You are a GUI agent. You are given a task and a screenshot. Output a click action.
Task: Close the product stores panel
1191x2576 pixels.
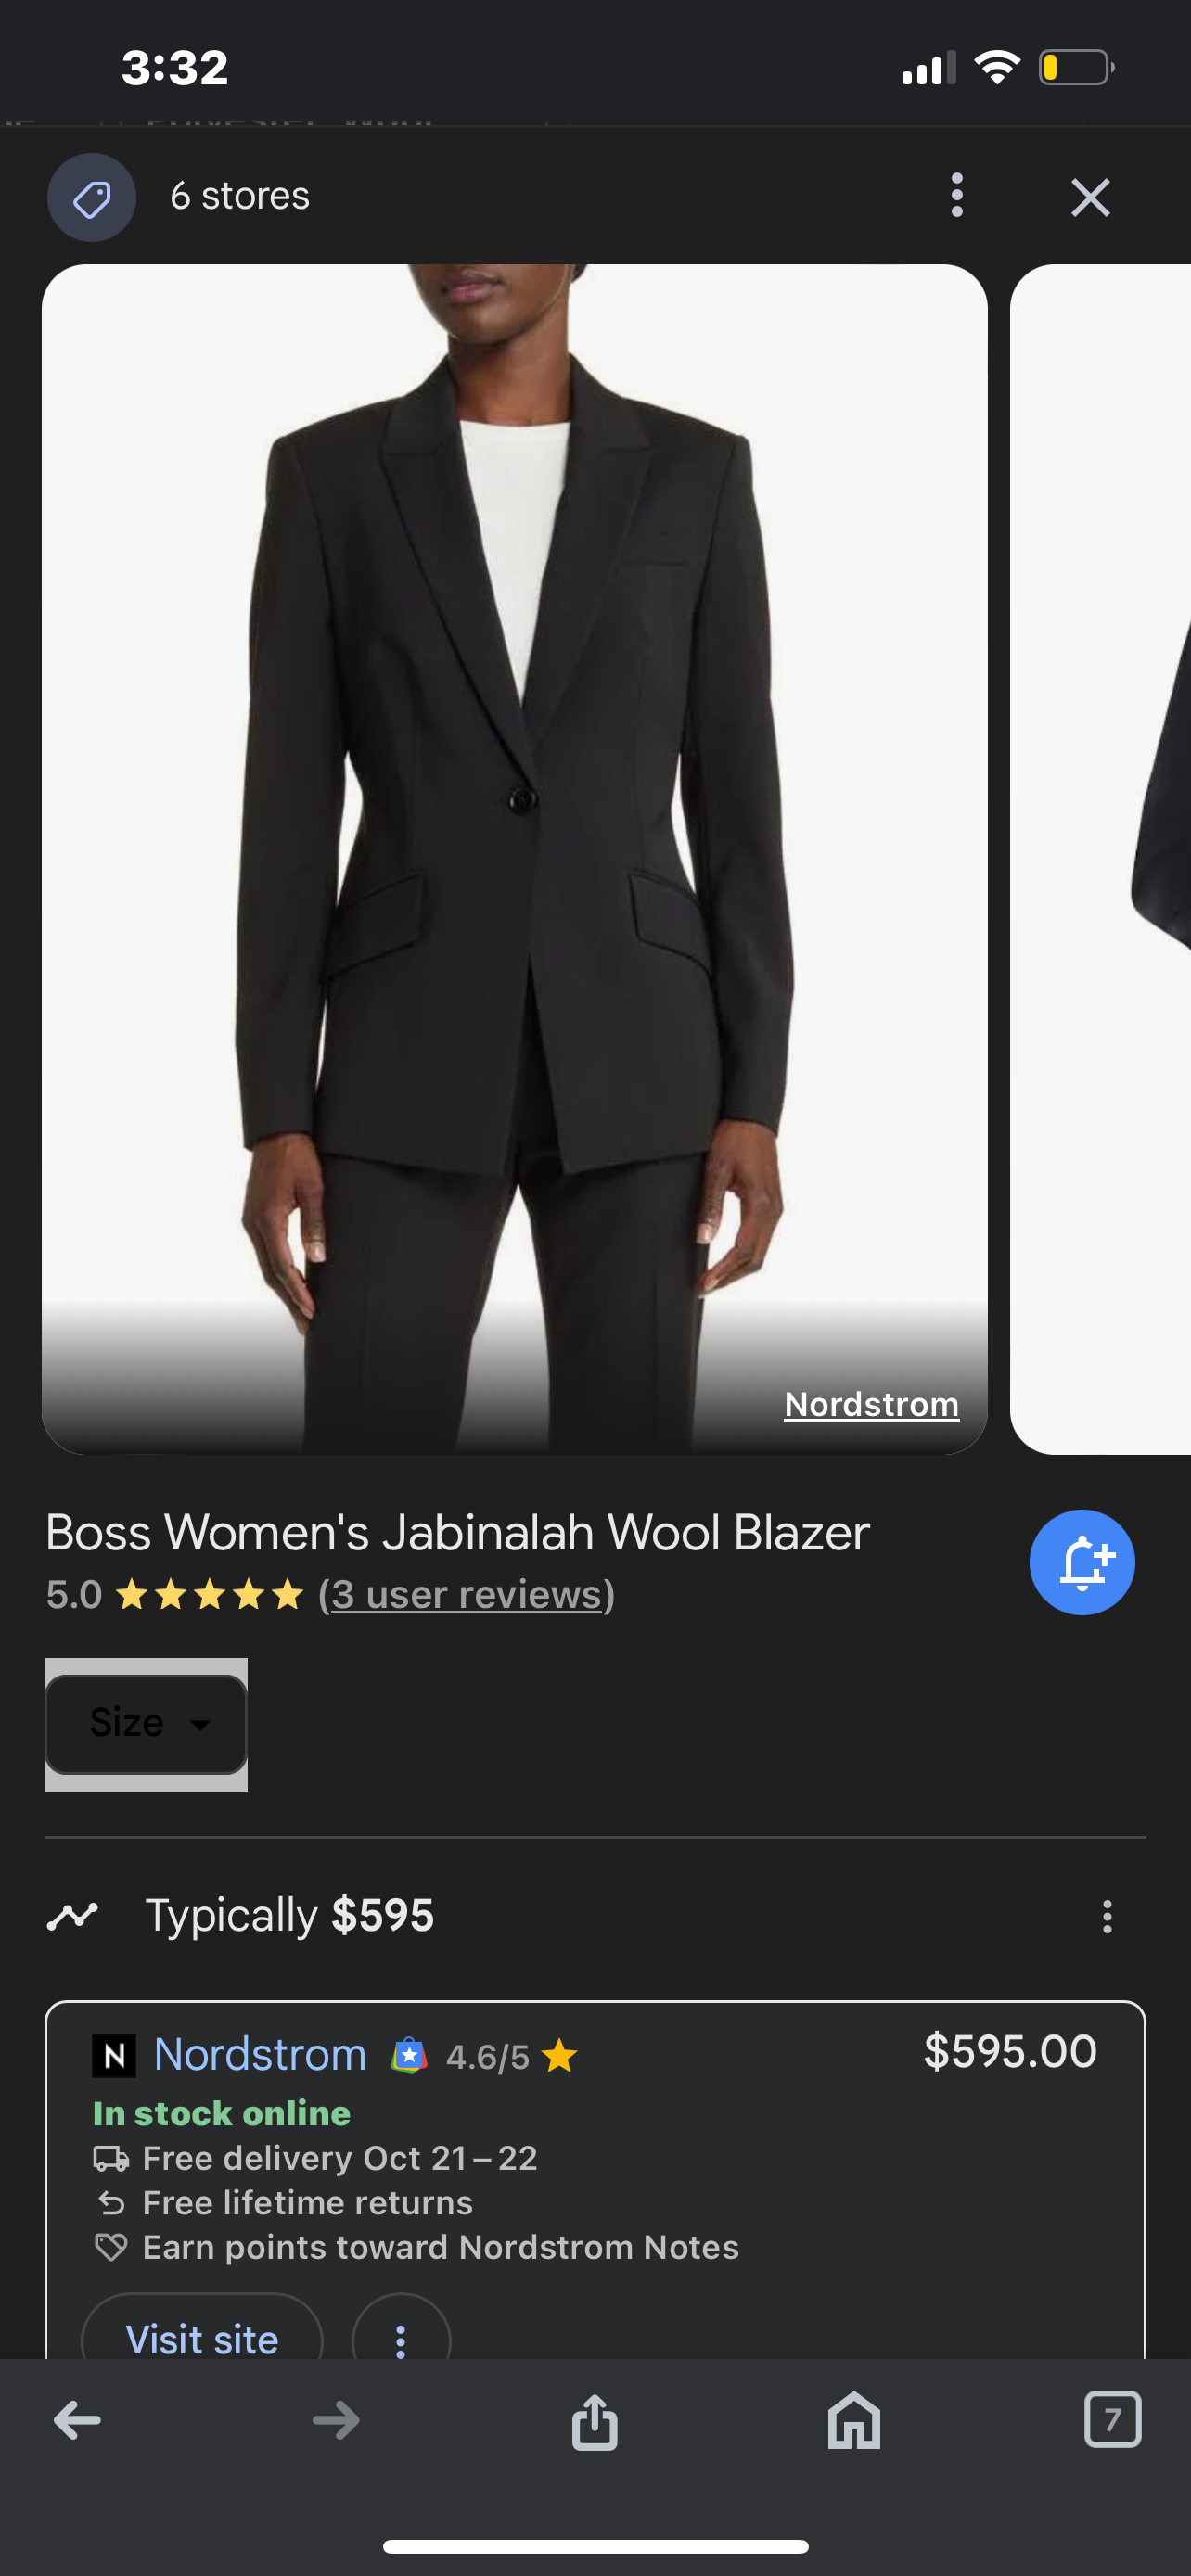click(1090, 197)
